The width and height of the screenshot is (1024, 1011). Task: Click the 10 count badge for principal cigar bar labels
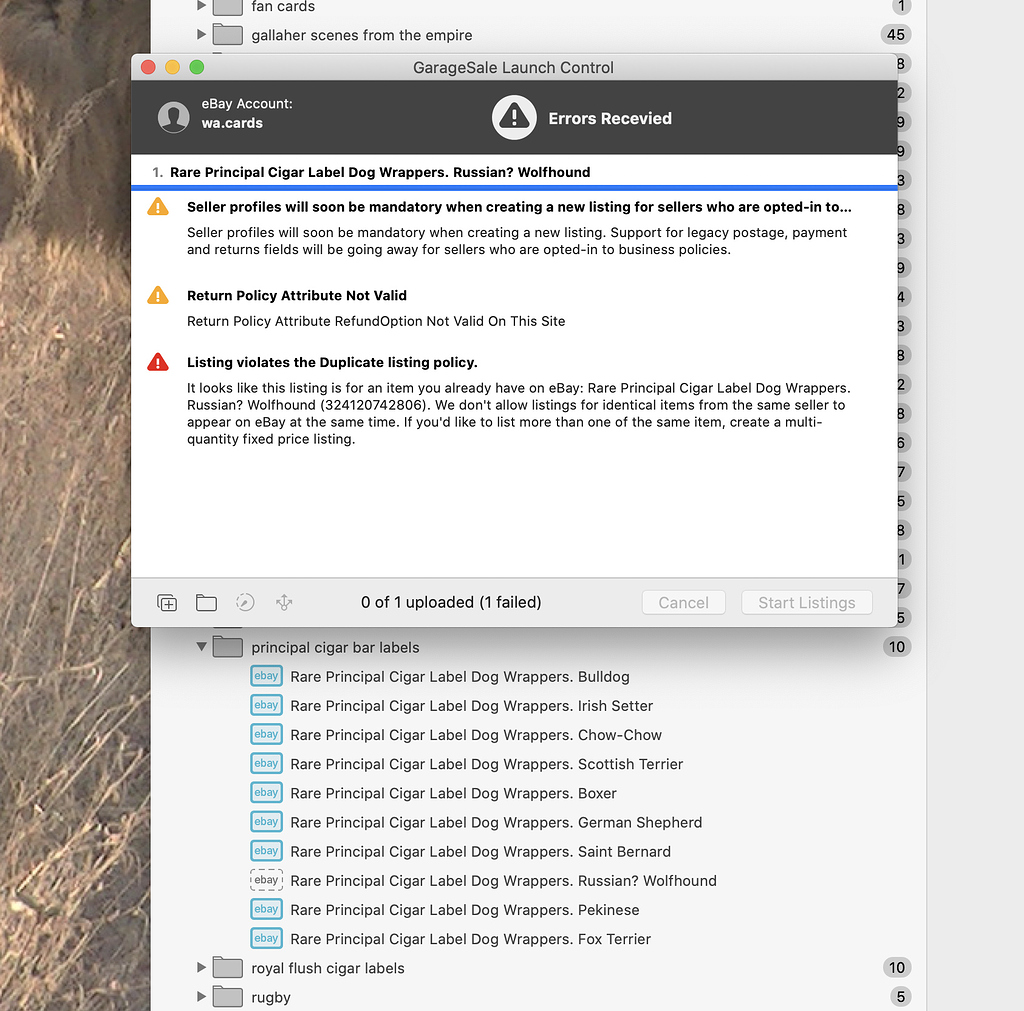point(897,647)
